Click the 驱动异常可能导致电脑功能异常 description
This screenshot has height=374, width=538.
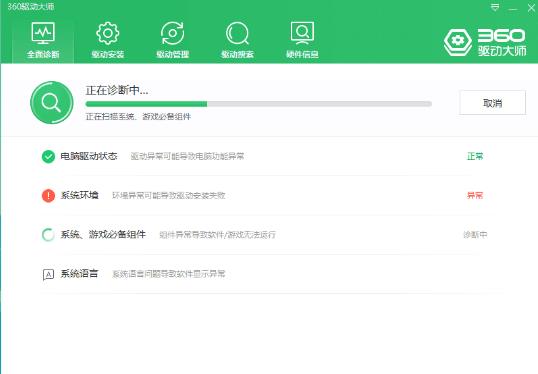tap(187, 156)
